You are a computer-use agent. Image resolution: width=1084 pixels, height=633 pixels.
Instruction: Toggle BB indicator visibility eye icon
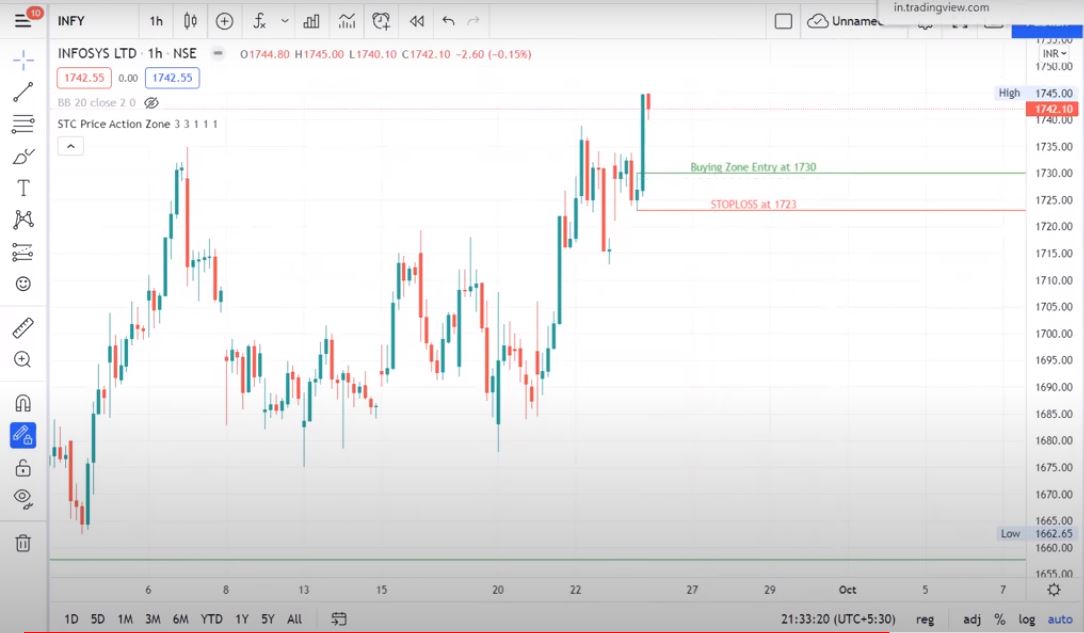tap(152, 103)
